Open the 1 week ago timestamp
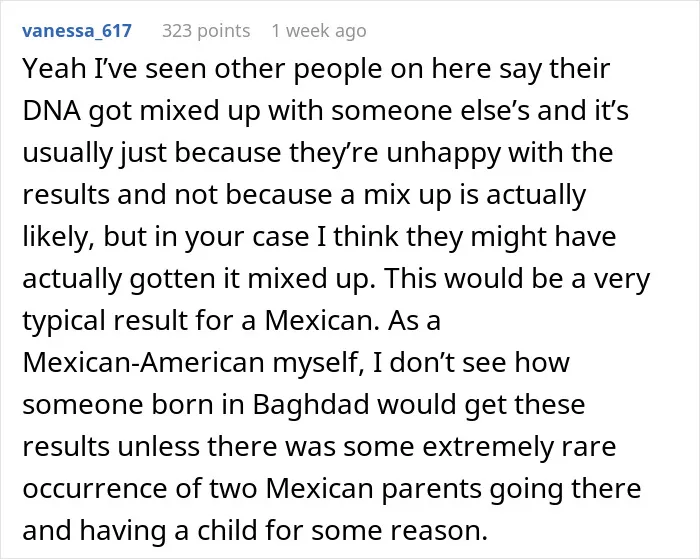Image resolution: width=700 pixels, height=559 pixels. (319, 31)
